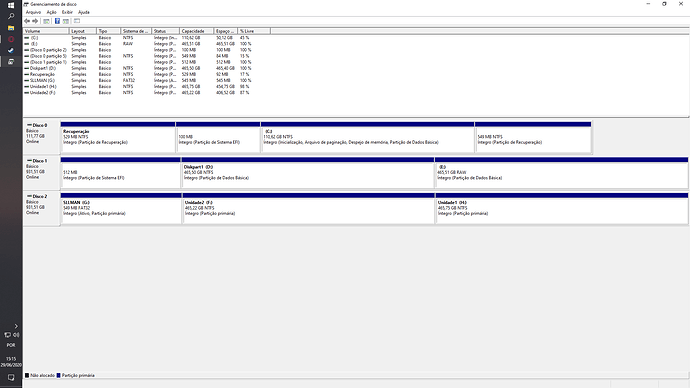The image size is (690, 388).
Task: Open the taskbar Search magnifier
Action: tap(11, 16)
